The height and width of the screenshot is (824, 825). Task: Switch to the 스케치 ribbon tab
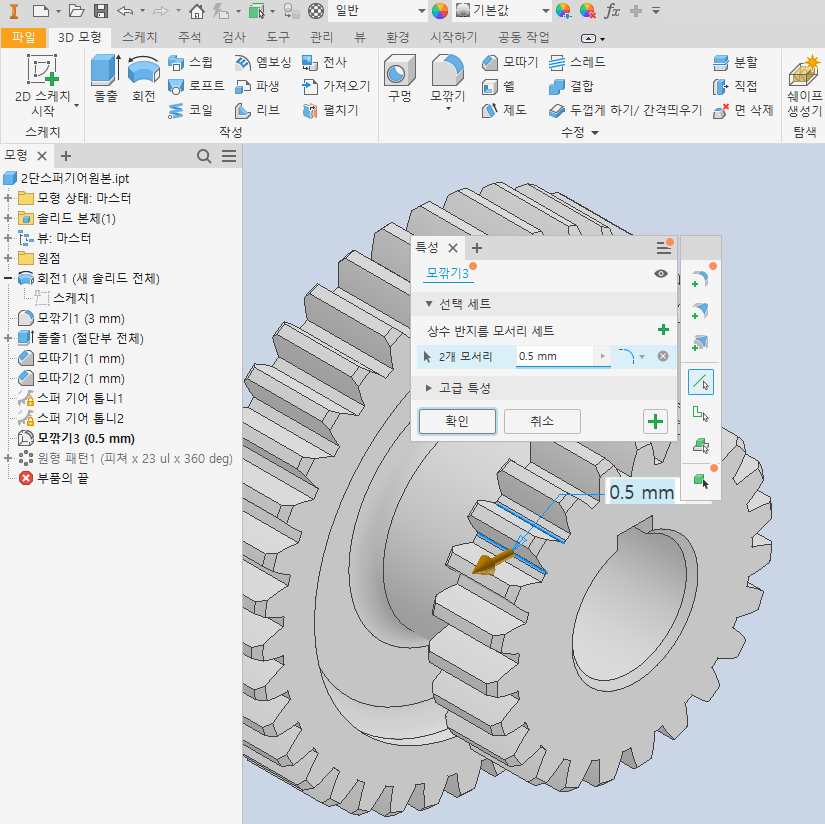pyautogui.click(x=139, y=37)
